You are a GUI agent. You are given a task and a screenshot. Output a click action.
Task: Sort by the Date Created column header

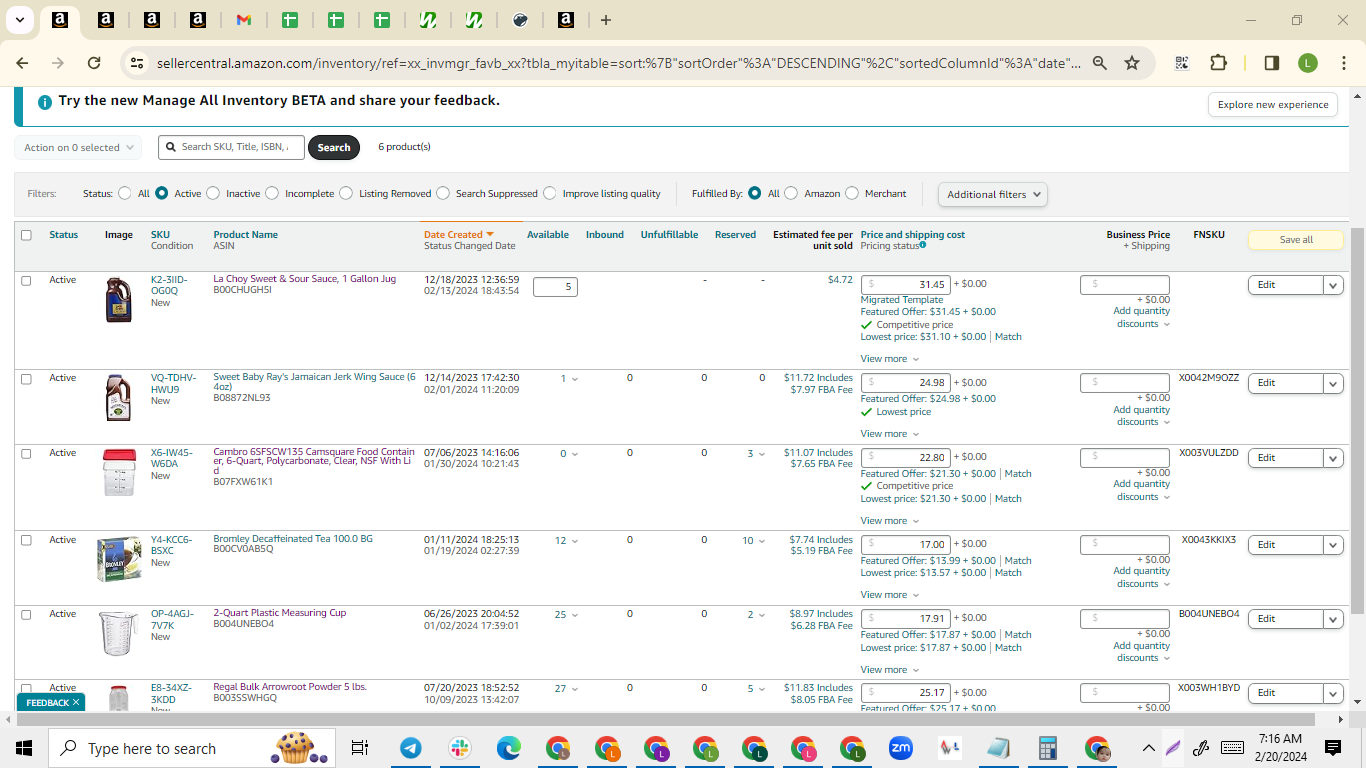(453, 235)
